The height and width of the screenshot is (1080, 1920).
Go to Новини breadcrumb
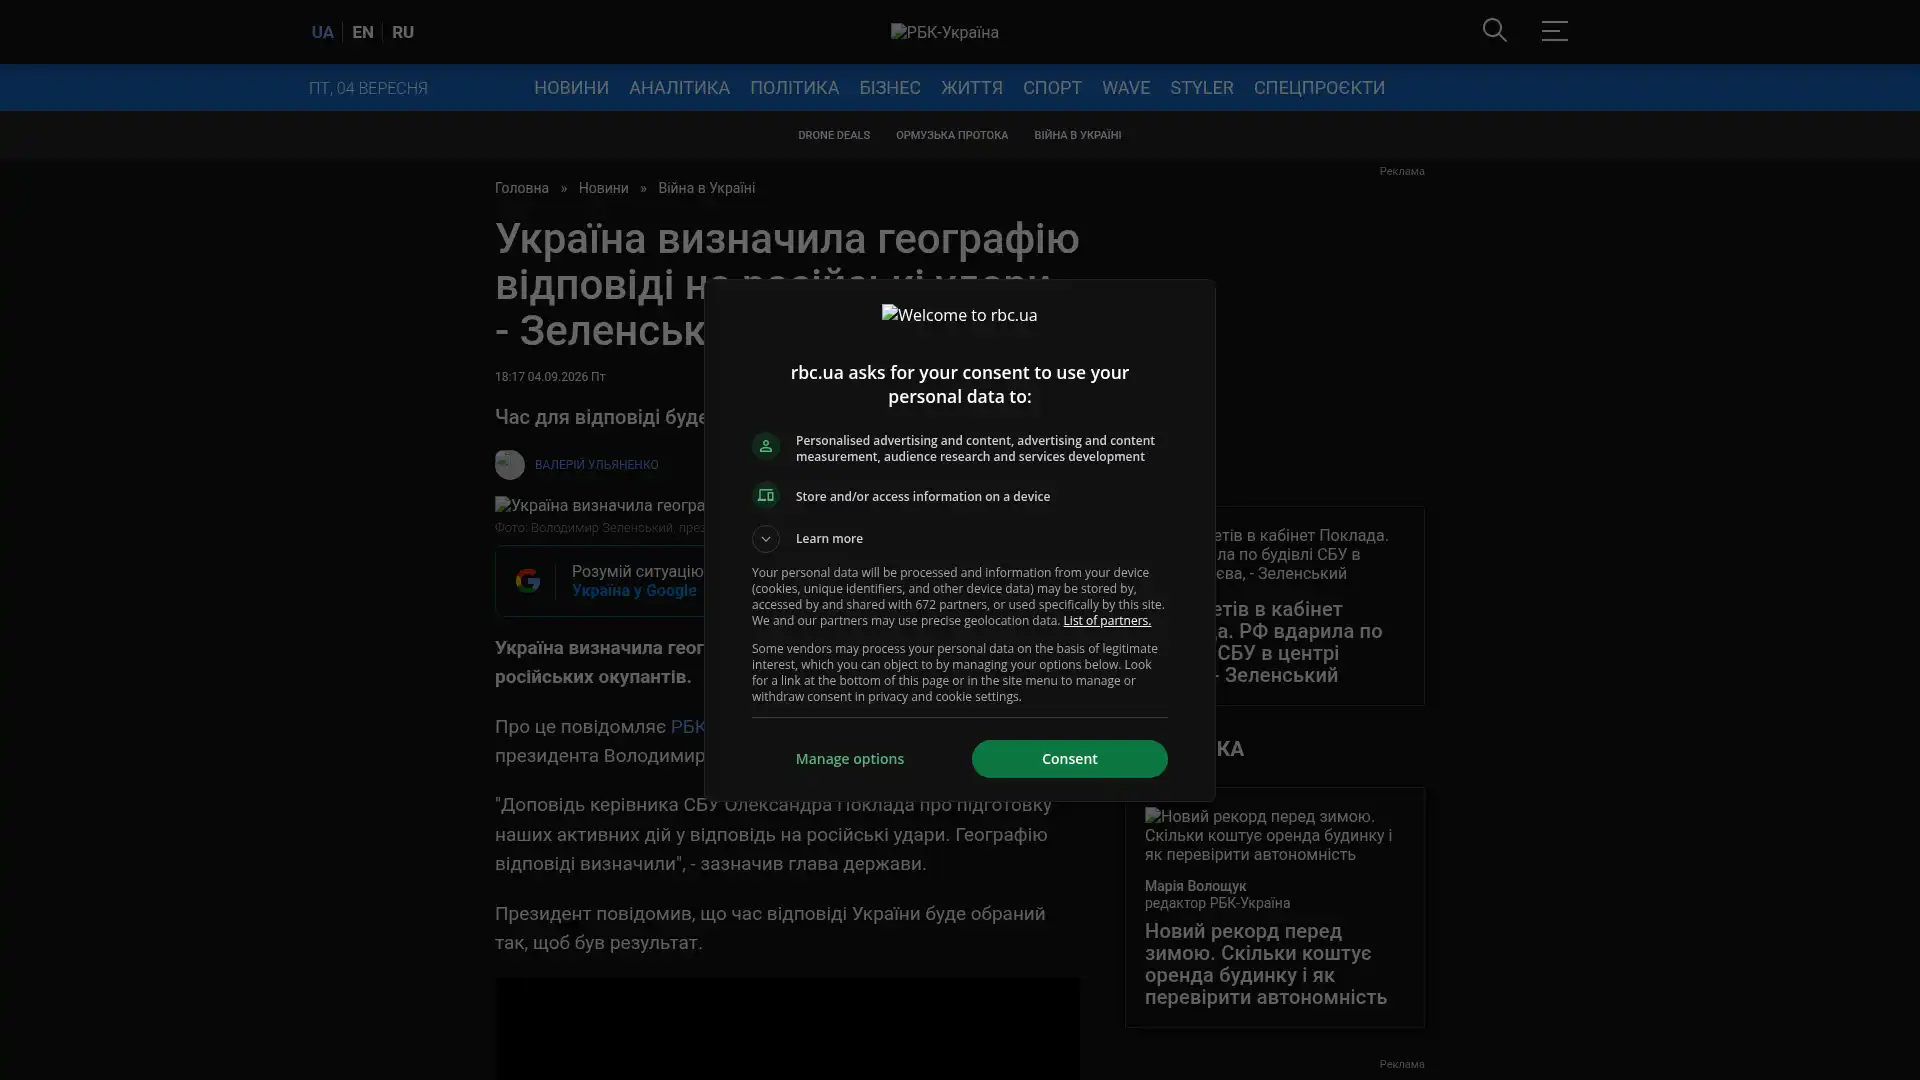click(604, 189)
